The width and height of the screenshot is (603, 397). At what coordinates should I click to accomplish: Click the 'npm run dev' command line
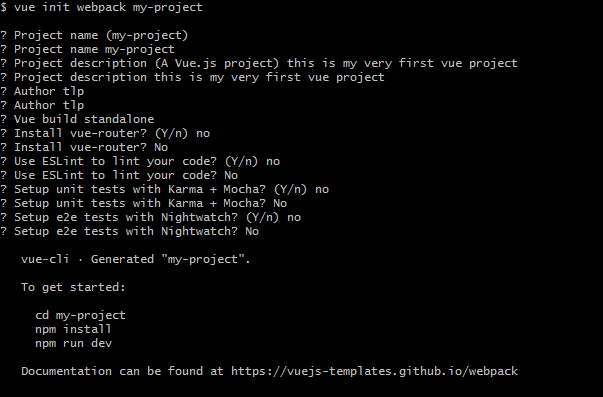[x=73, y=343]
